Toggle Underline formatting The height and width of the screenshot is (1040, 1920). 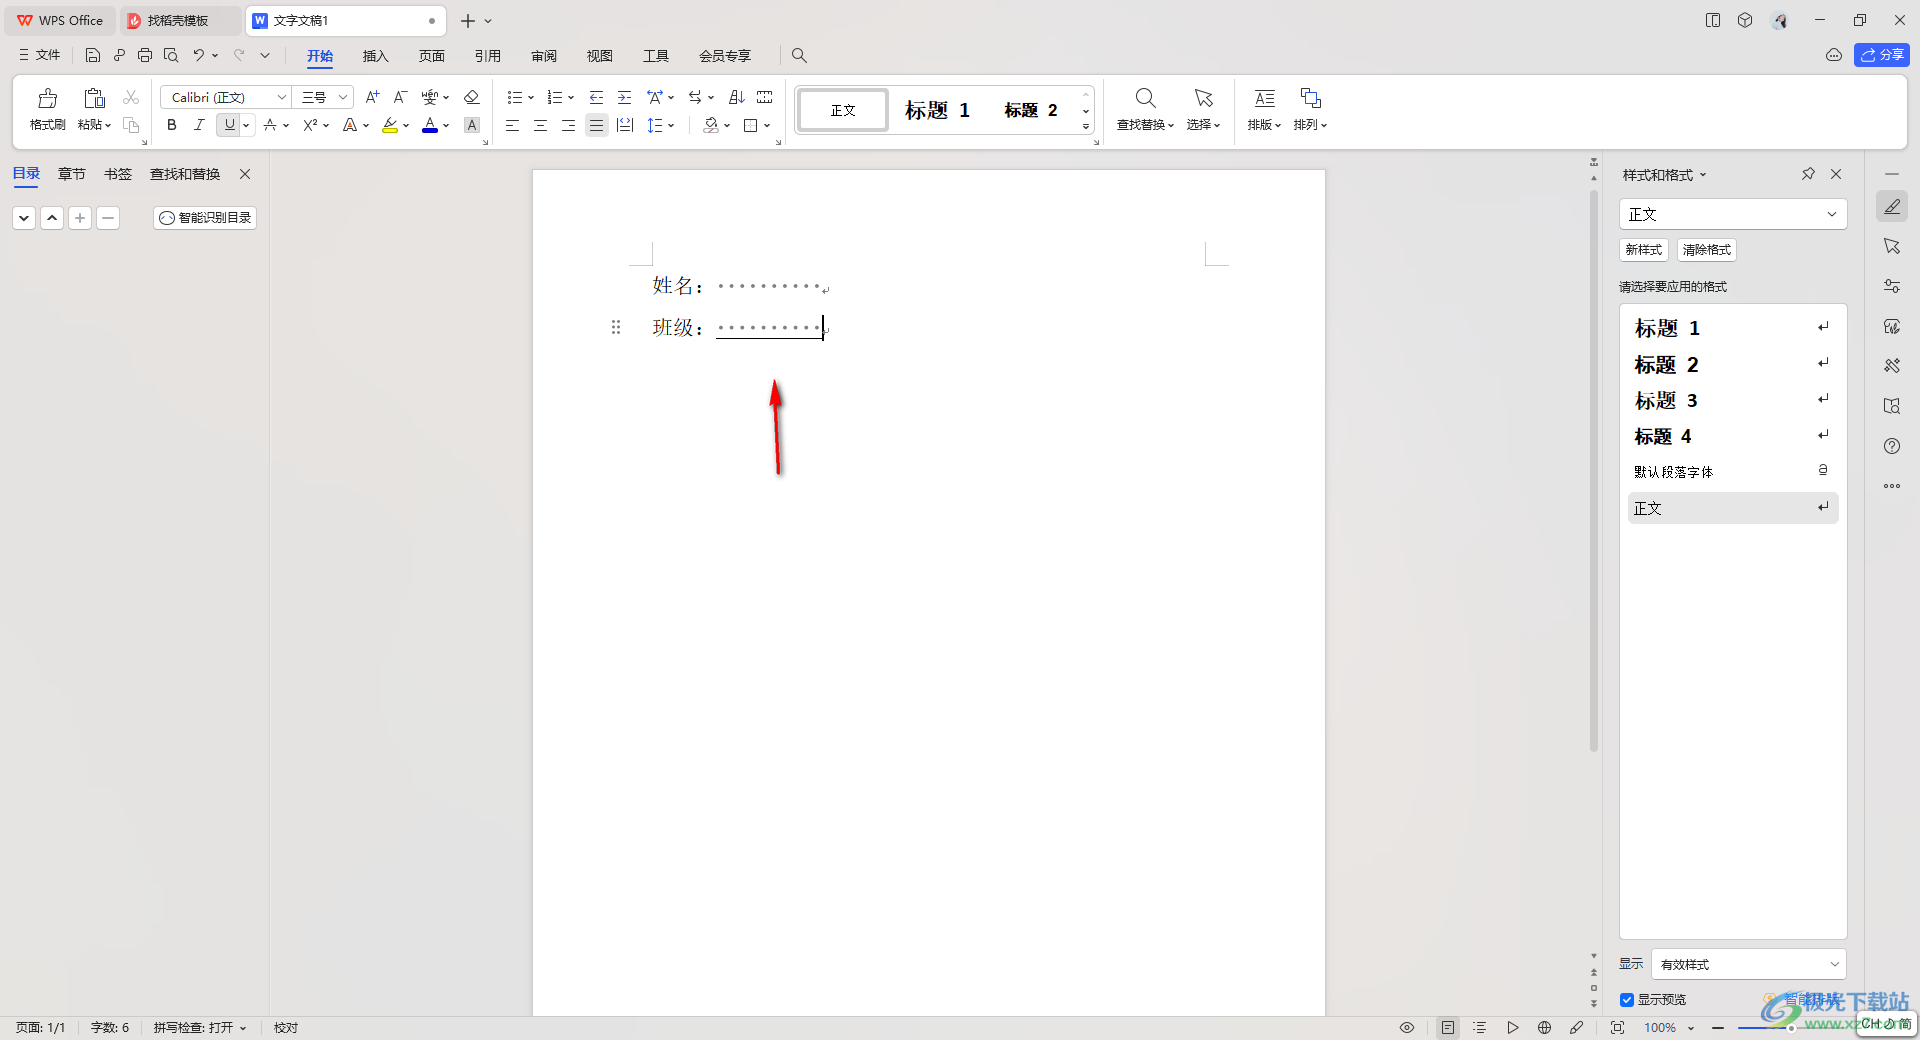(229, 125)
